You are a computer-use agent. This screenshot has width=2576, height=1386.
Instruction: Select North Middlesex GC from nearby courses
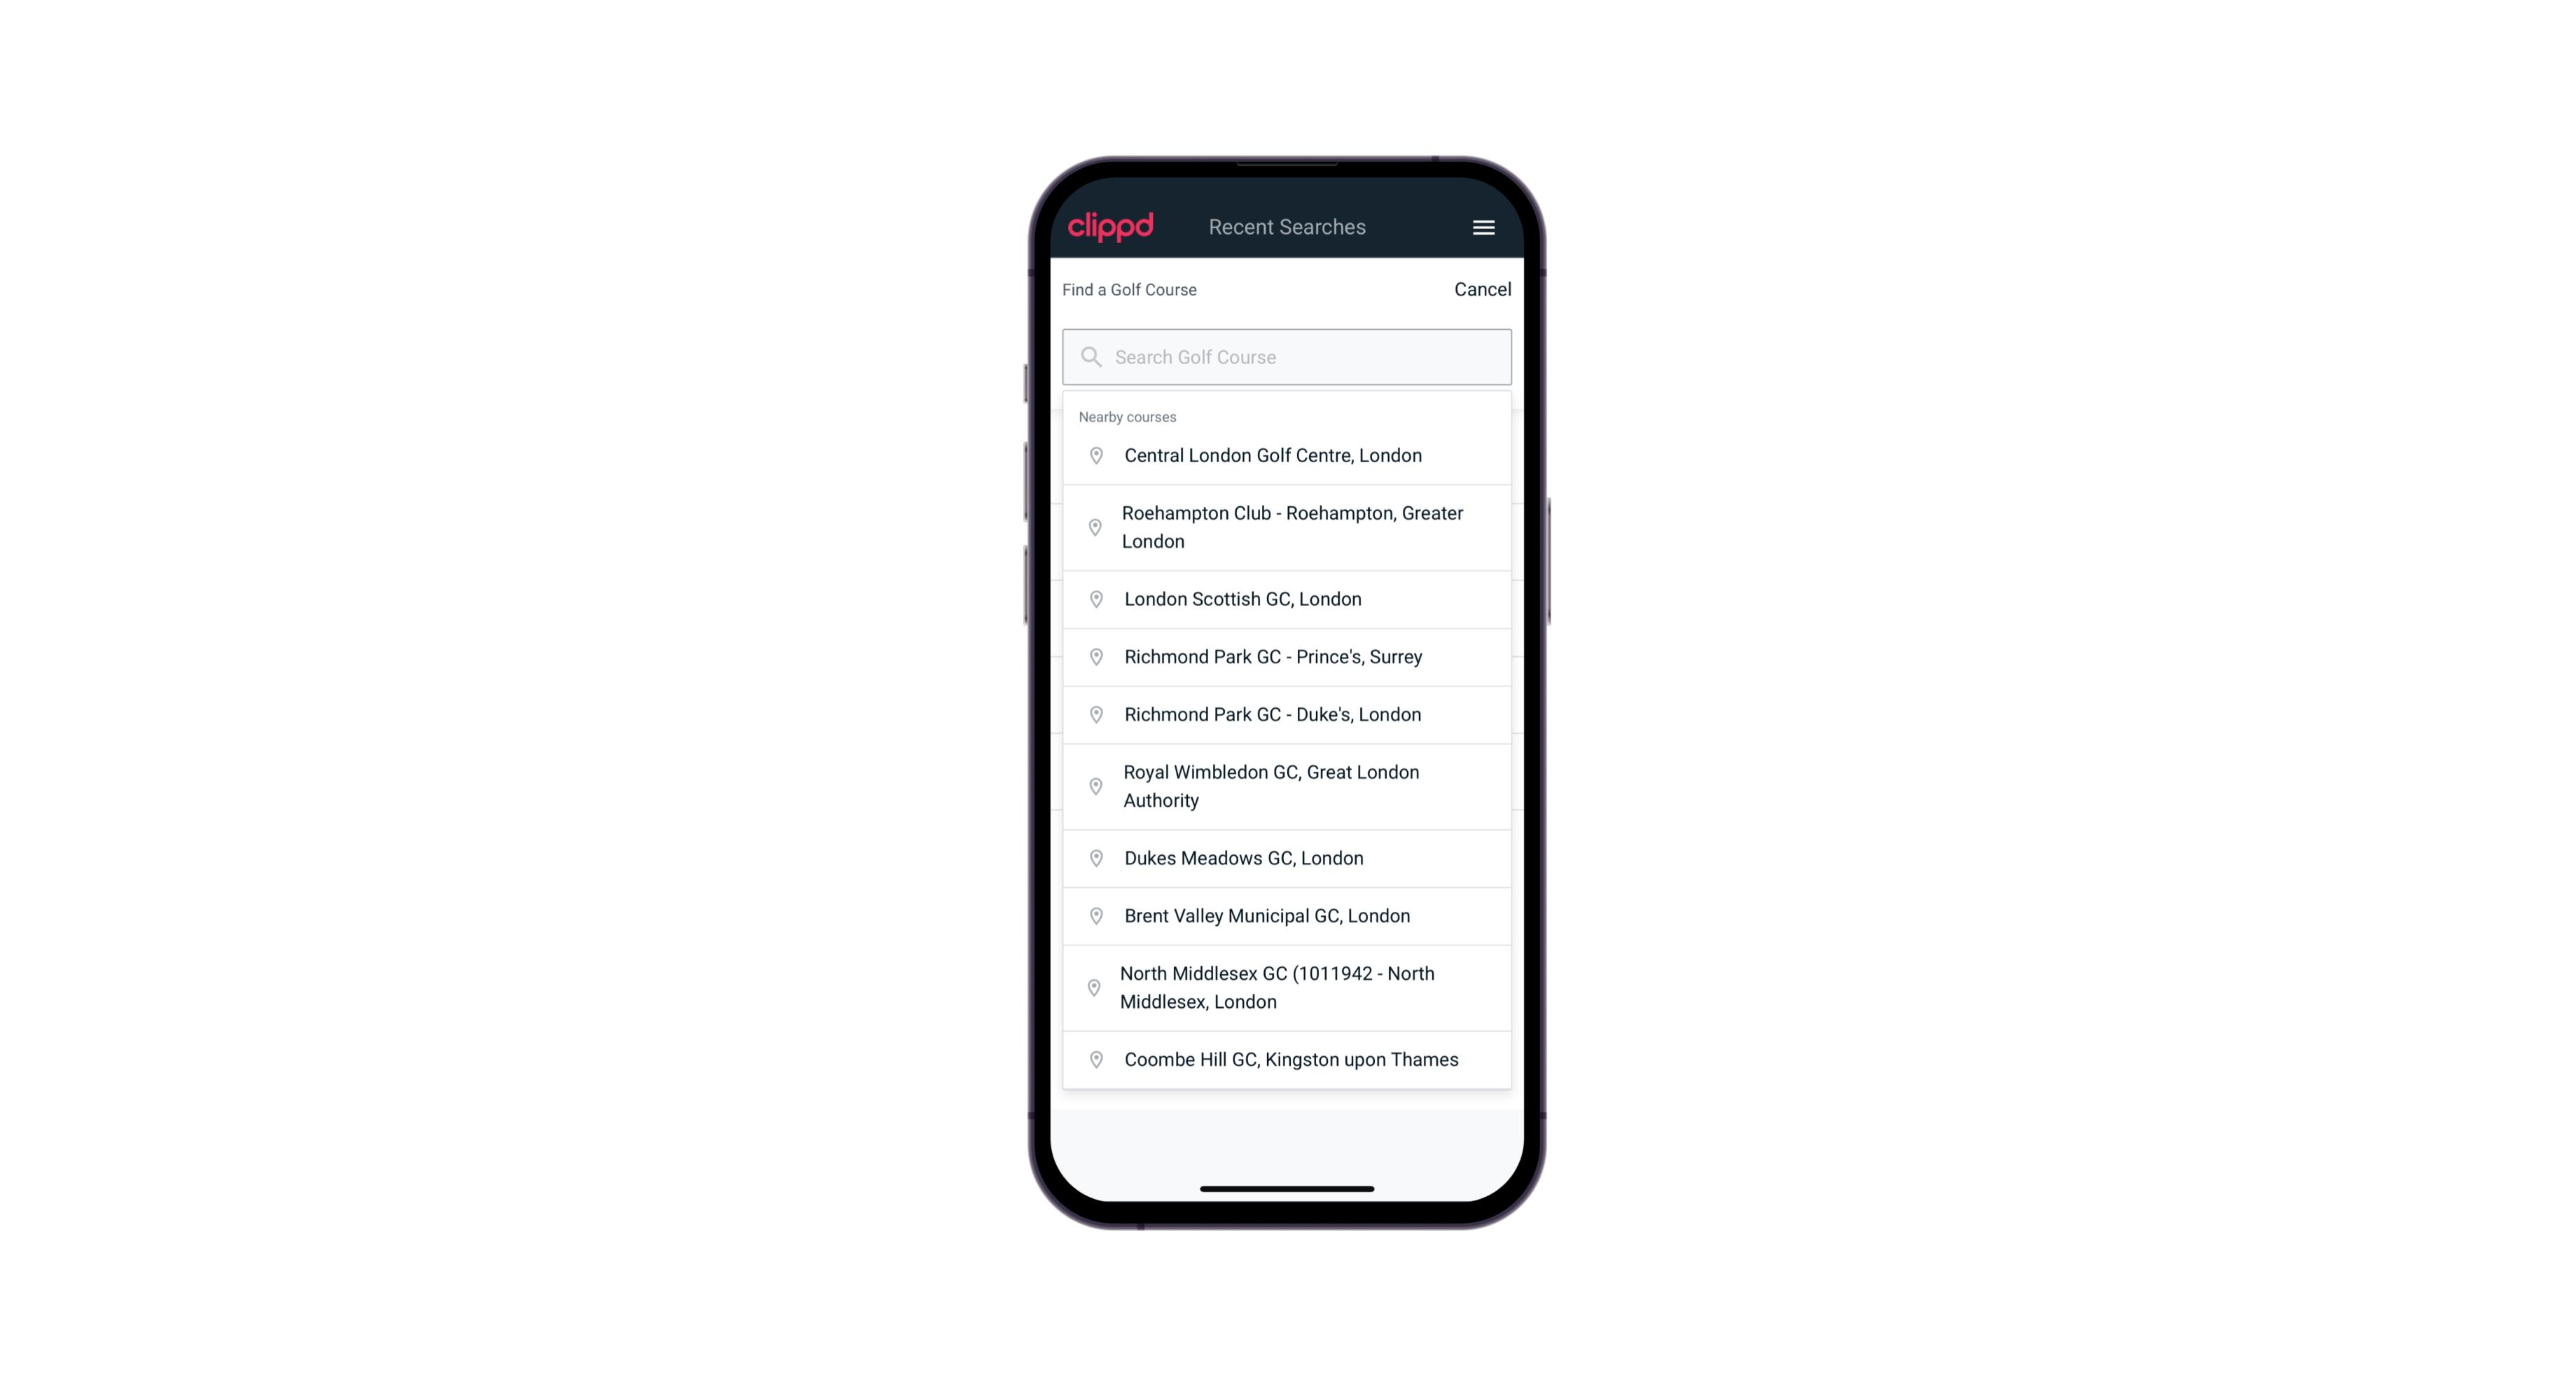pos(1287,987)
